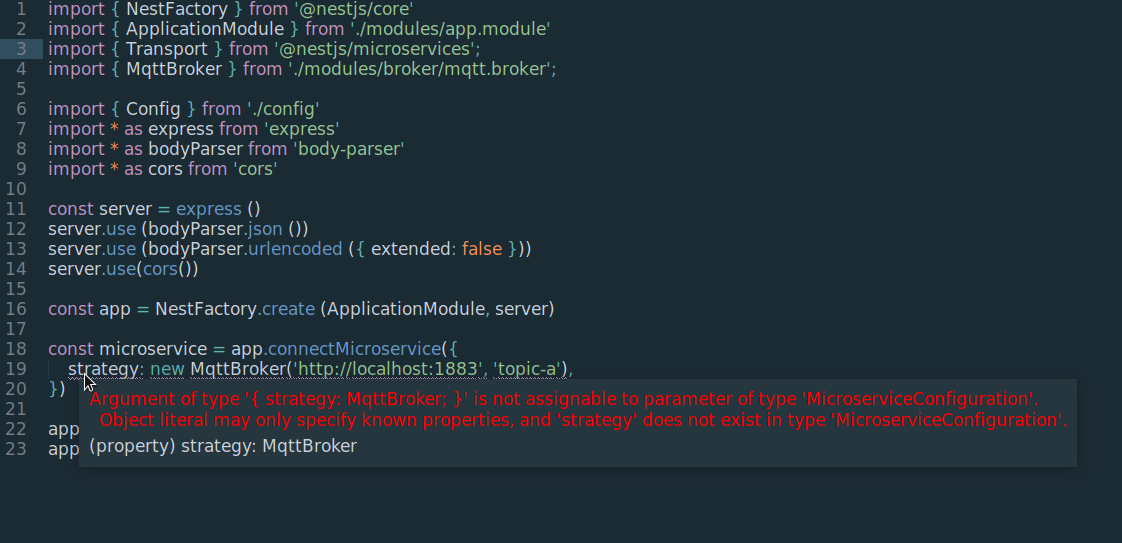Click the '(property) strategy: MqttBroker' tooltip text
1122x543 pixels.
click(223, 446)
